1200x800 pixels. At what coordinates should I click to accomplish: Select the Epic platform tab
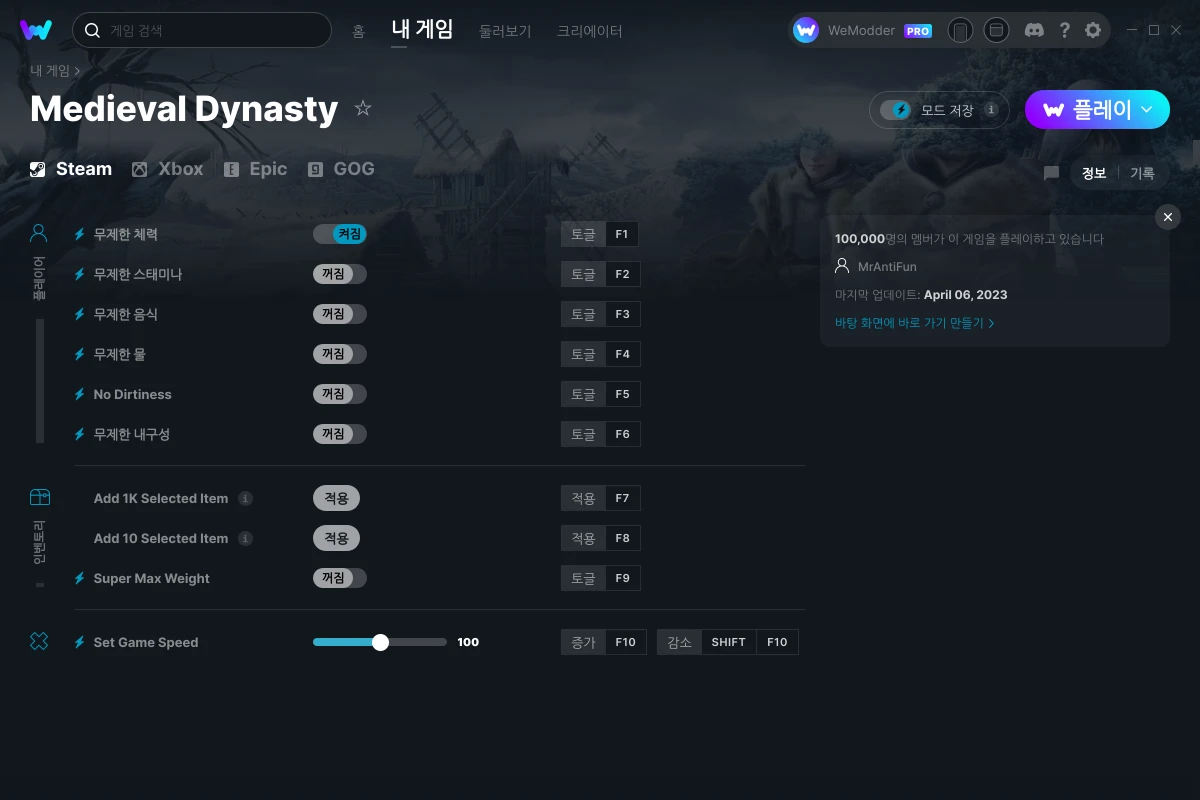[255, 169]
